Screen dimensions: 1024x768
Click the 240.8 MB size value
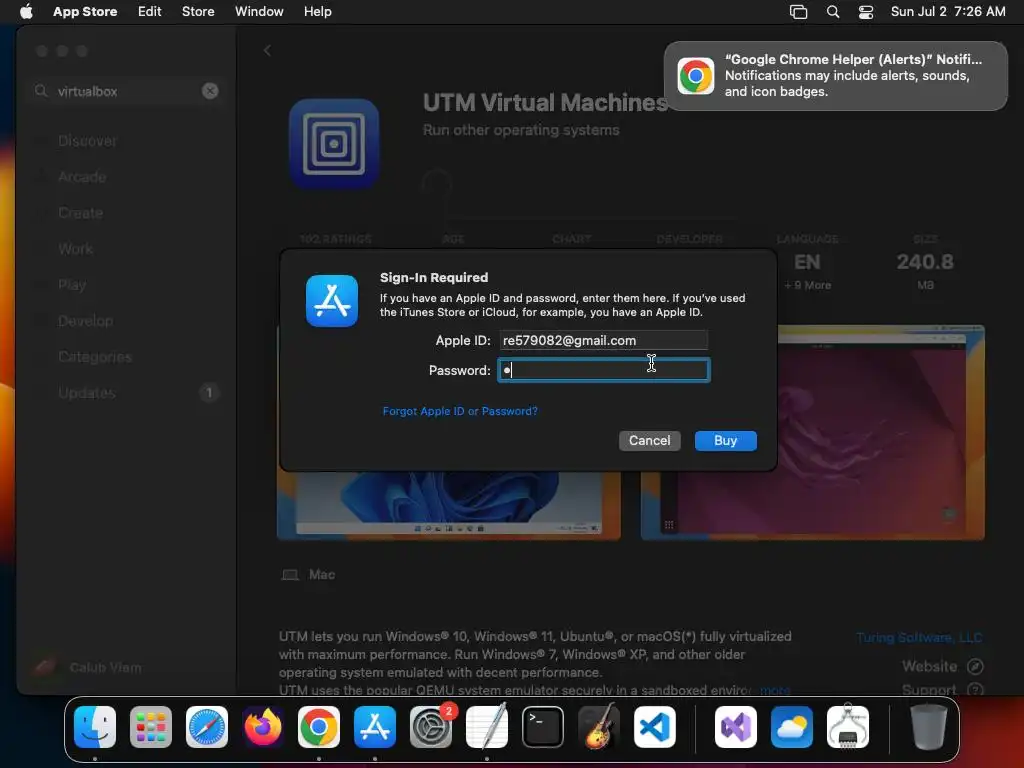(925, 263)
